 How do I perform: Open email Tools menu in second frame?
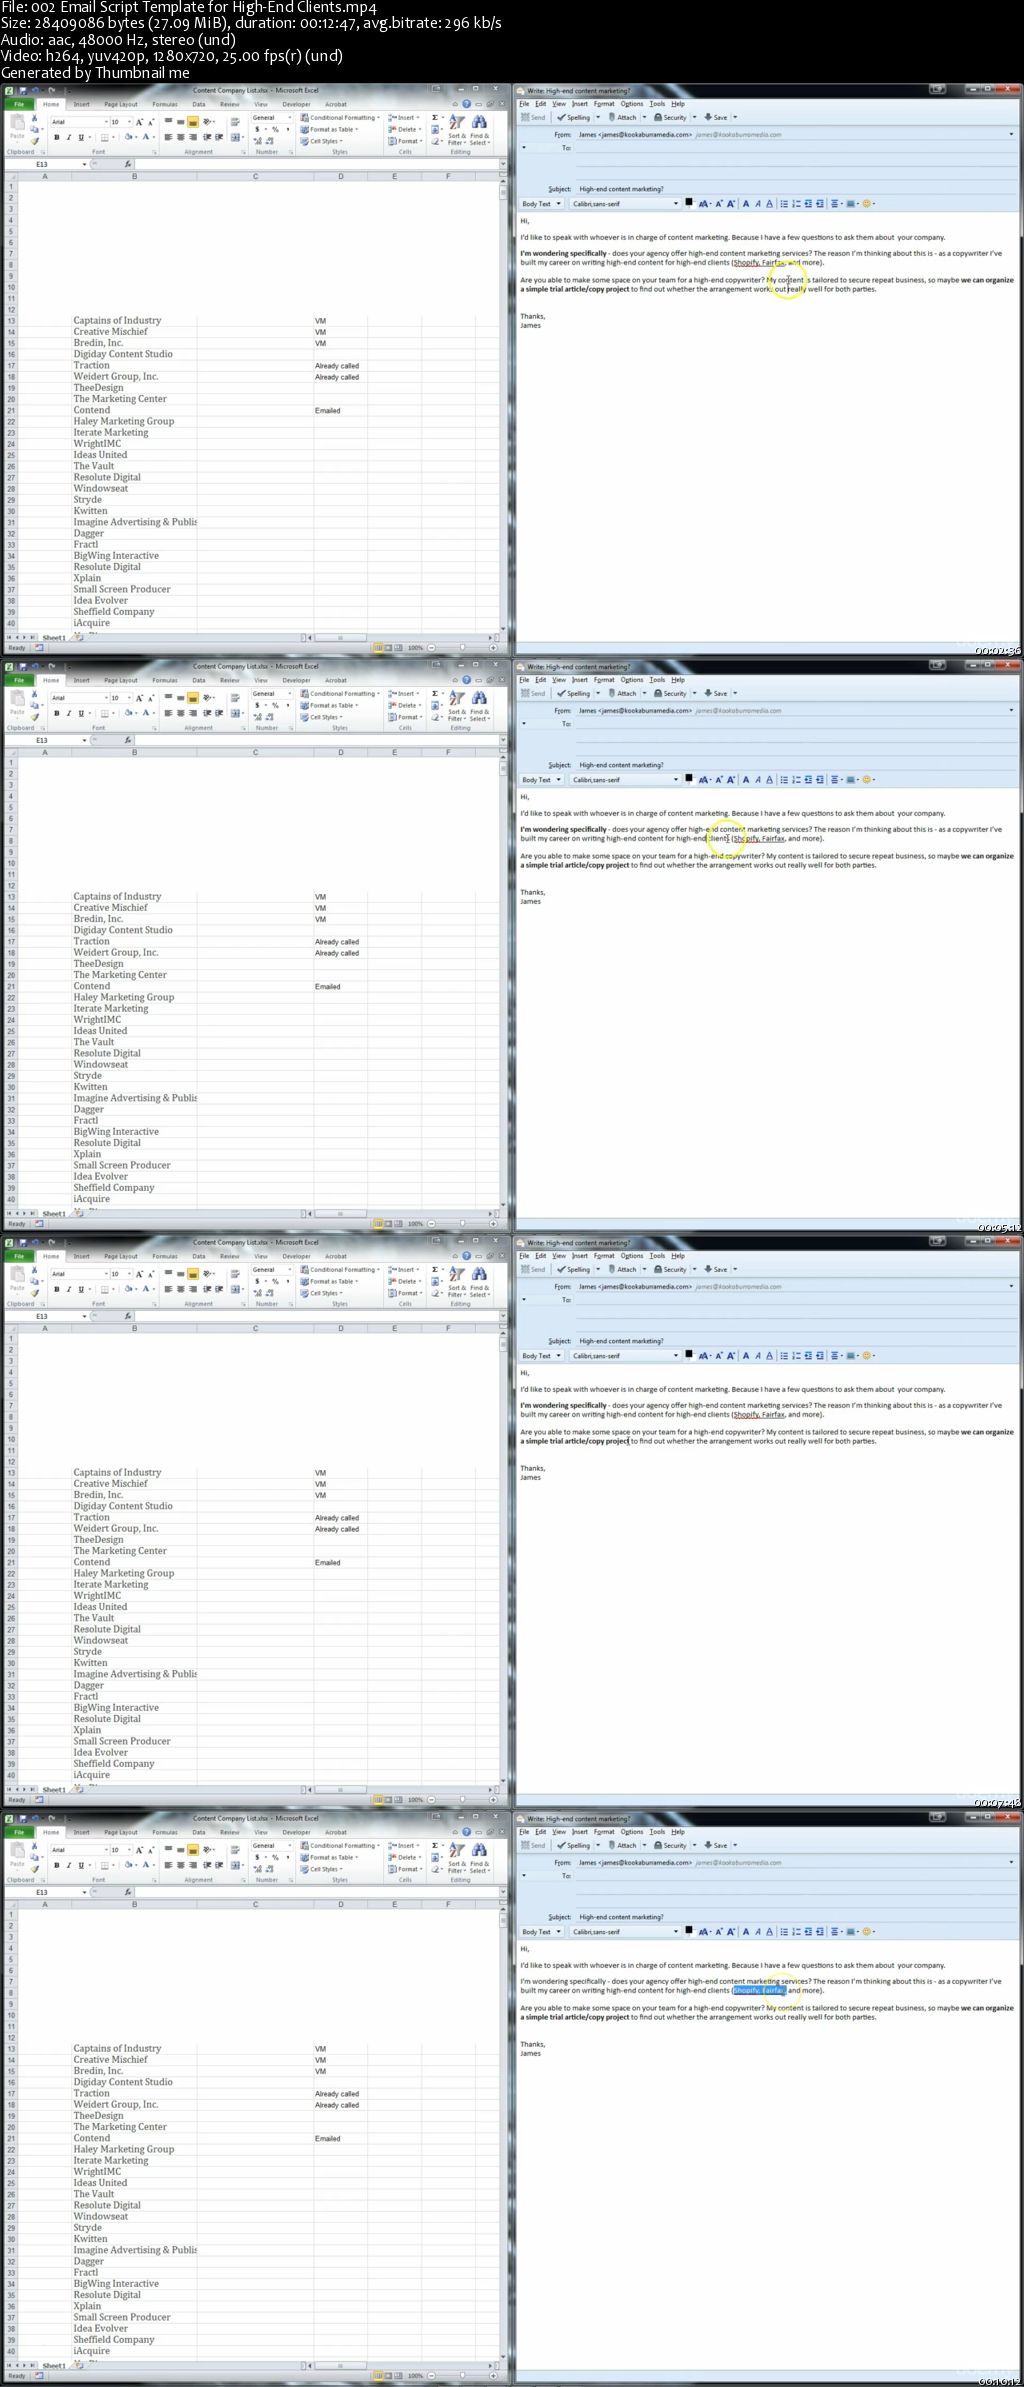click(657, 680)
